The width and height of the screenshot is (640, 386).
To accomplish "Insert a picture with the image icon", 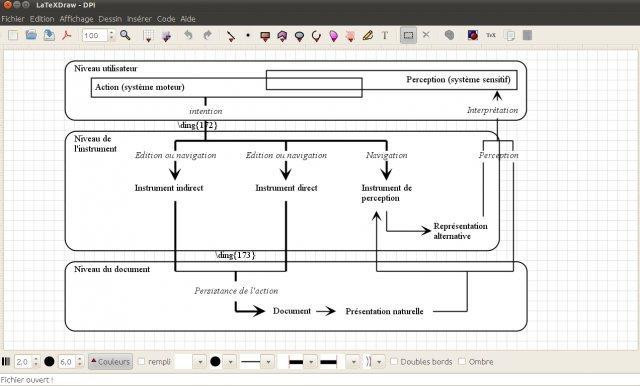I will click(473, 35).
